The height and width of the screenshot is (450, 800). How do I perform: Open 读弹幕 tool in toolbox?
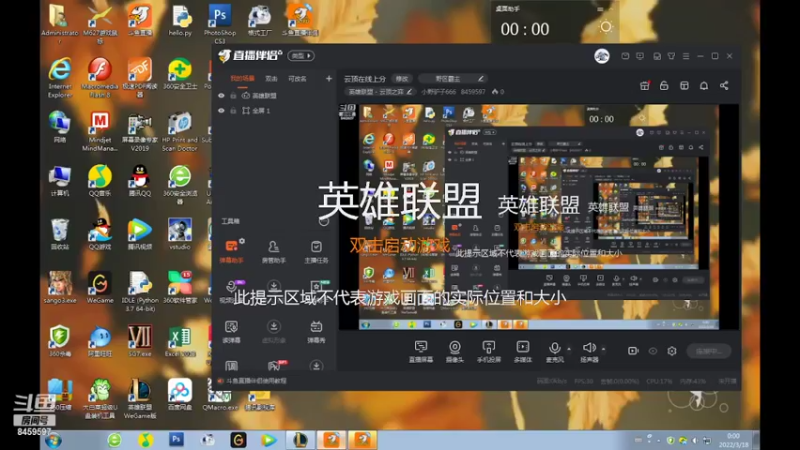click(x=231, y=331)
